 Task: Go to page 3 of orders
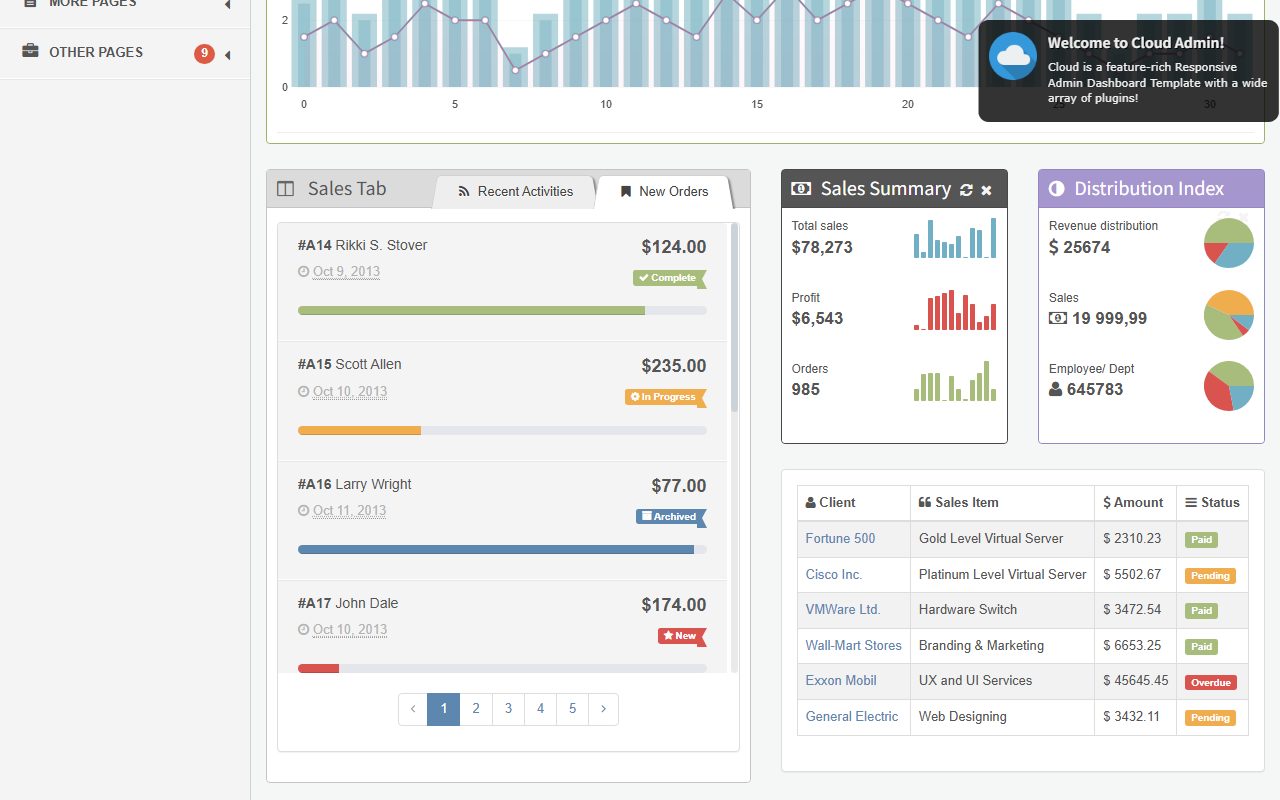tap(508, 709)
